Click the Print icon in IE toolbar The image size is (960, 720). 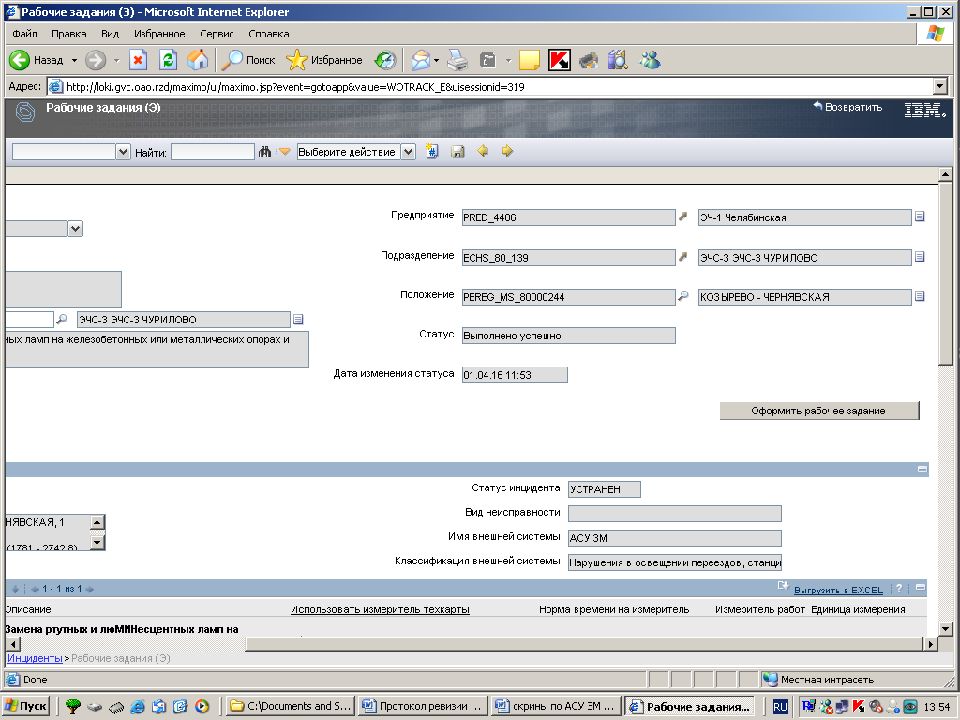457,60
